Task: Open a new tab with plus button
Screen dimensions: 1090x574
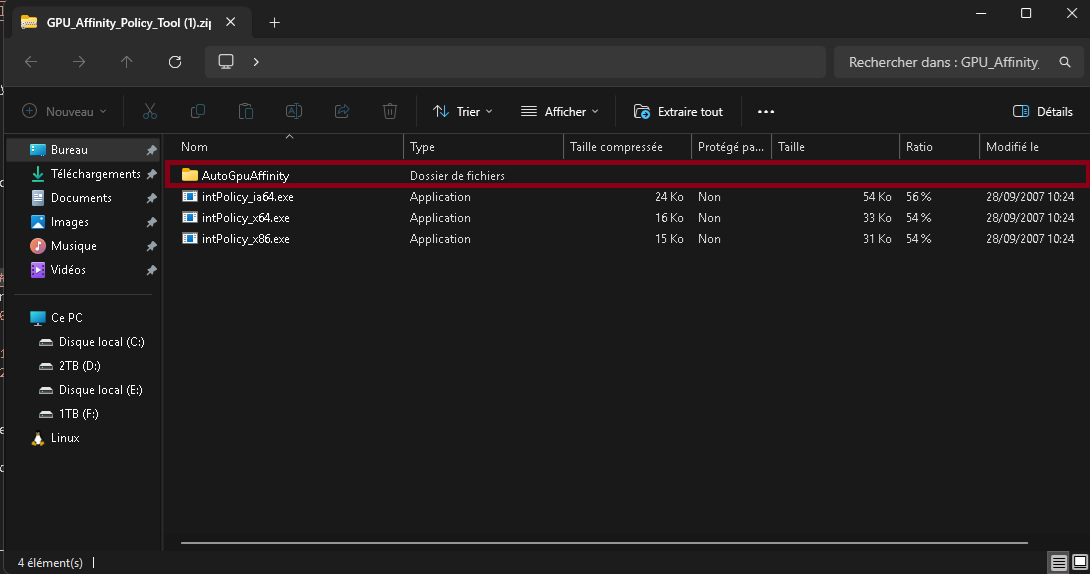Action: click(274, 22)
